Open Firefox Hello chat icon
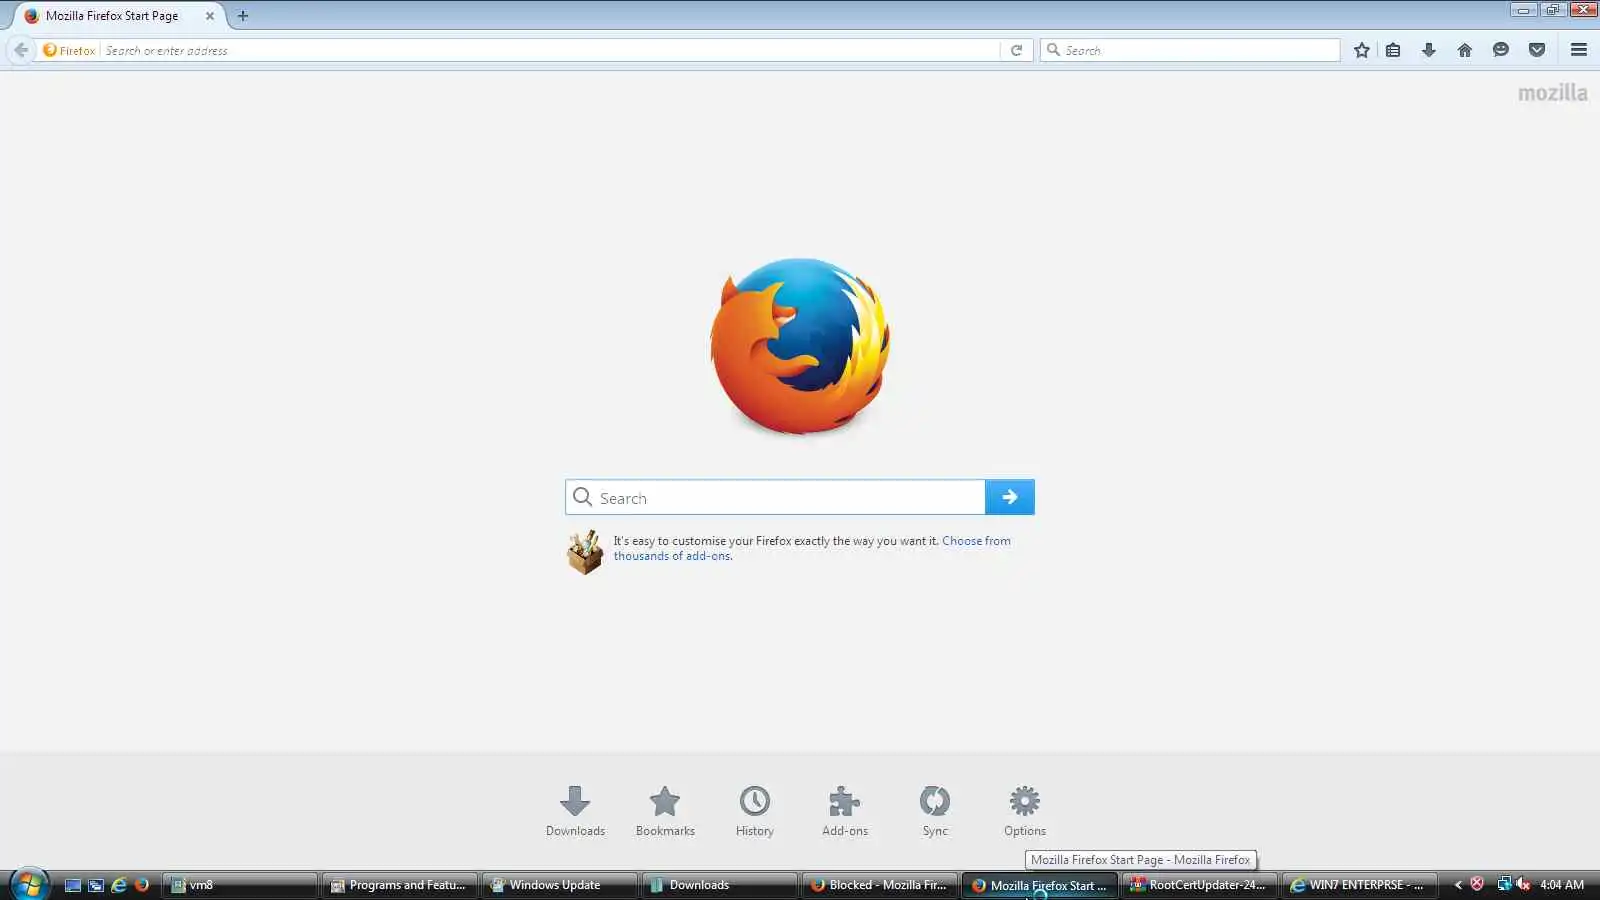Viewport: 1600px width, 900px height. click(x=1501, y=50)
